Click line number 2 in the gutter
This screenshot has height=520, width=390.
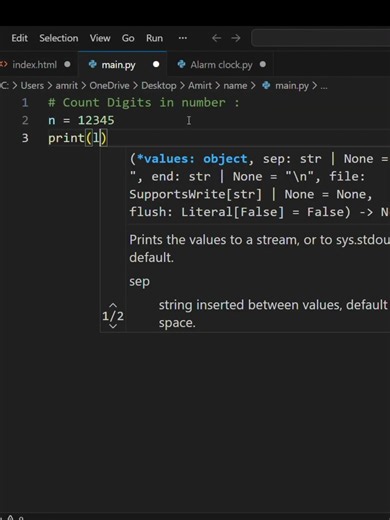(25, 120)
